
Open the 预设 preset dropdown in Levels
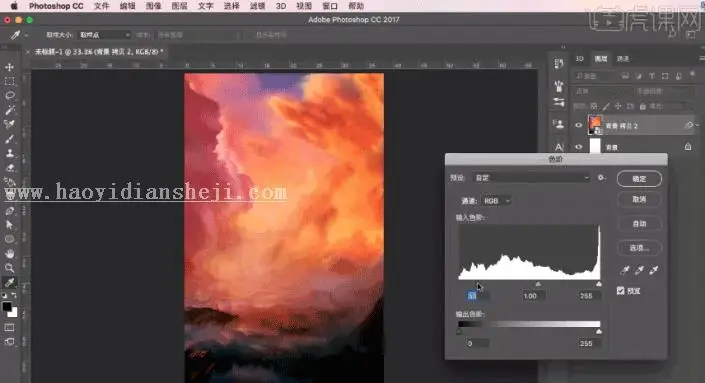point(532,178)
